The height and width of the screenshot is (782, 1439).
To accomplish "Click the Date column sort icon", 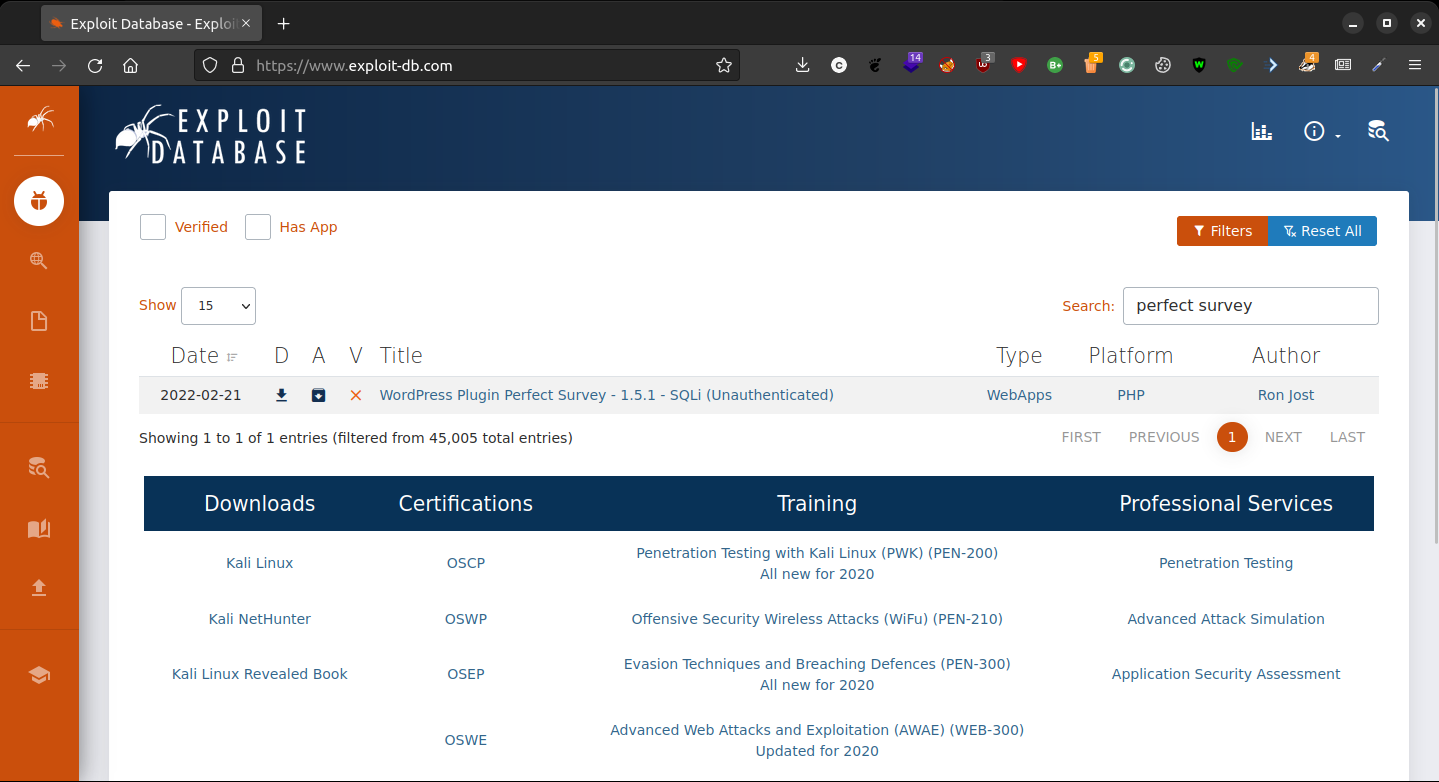I will point(232,357).
